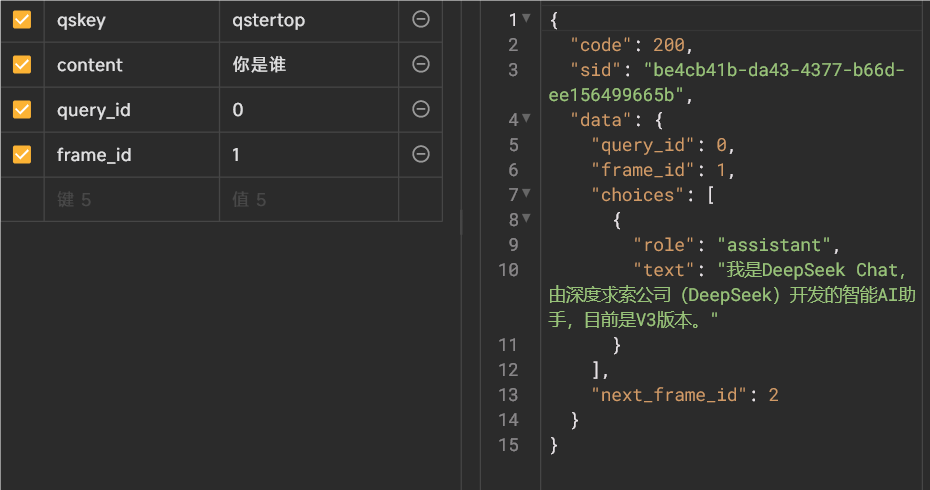This screenshot has height=490, width=930.
Task: Edit the 你是谁 value cell
Action: pyautogui.click(x=309, y=65)
